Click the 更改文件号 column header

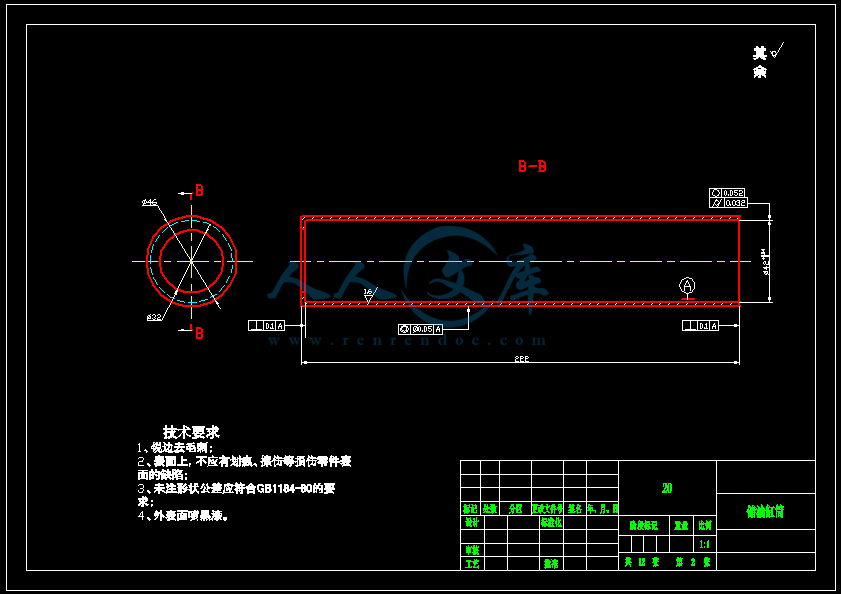[548, 508]
